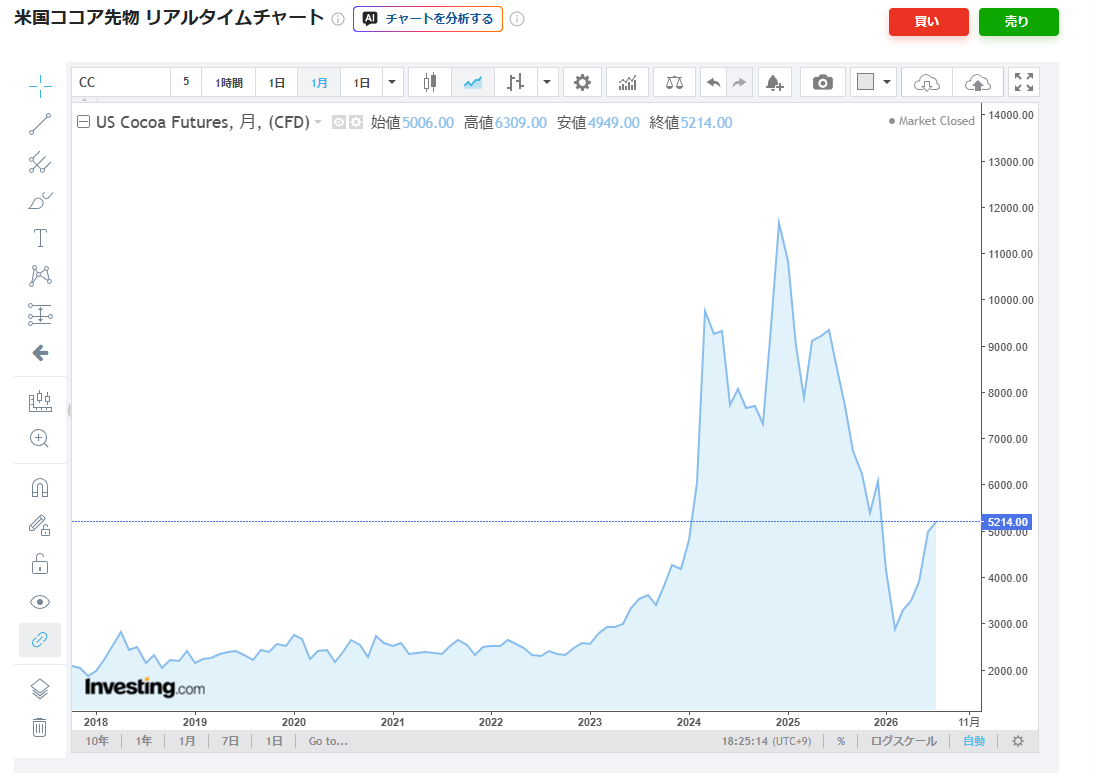The height and width of the screenshot is (775, 1094).
Task: Toggle hide all drawings eye icon
Action: [40, 602]
